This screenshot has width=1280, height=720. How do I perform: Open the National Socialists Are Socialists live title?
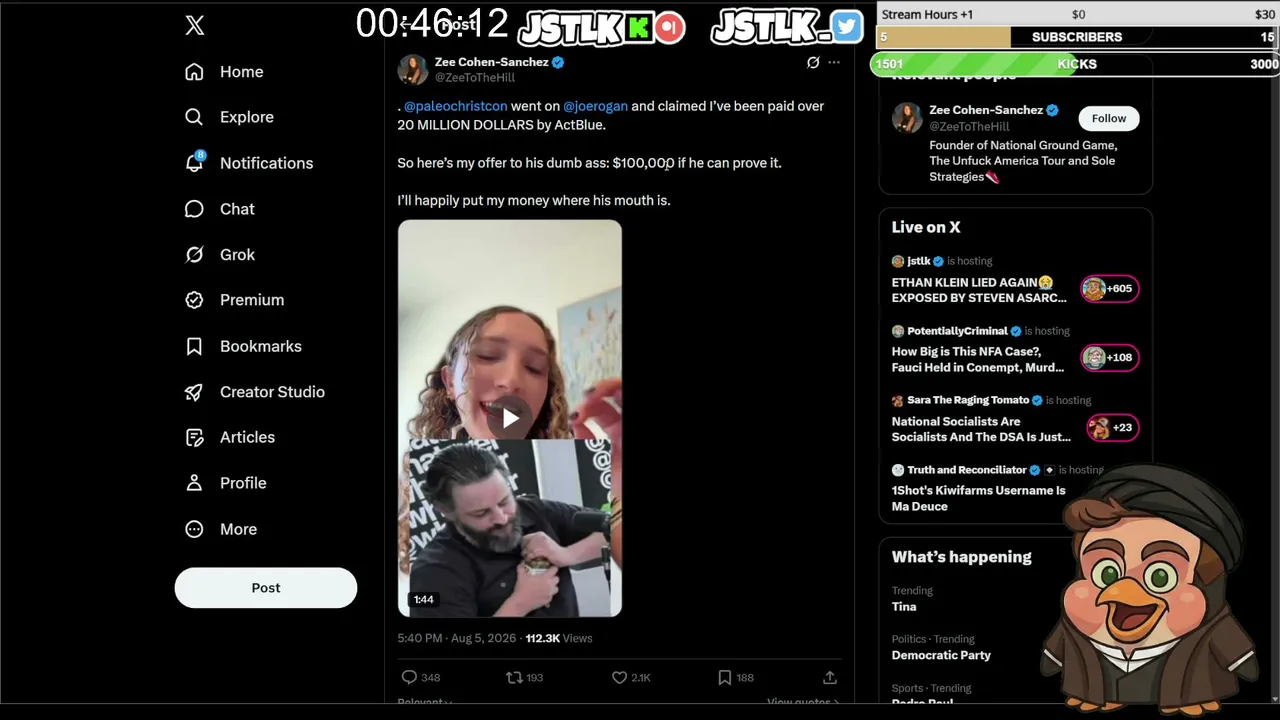pyautogui.click(x=981, y=429)
